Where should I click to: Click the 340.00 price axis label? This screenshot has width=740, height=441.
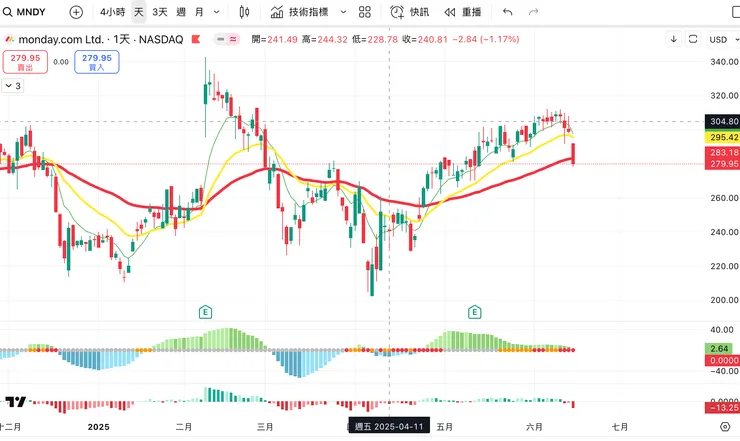724,62
